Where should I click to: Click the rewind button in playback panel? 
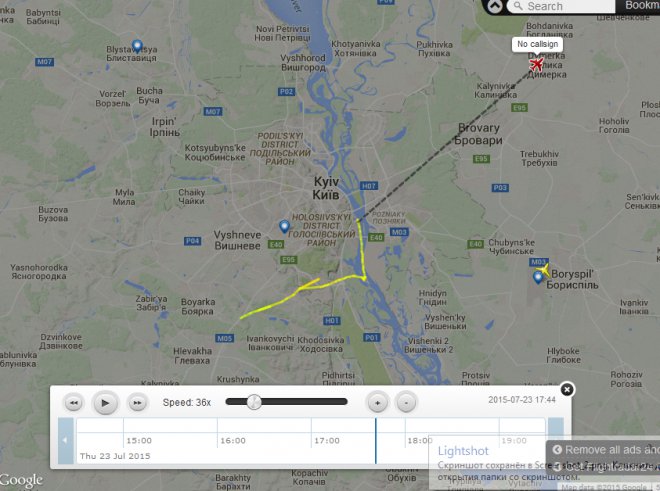[74, 403]
